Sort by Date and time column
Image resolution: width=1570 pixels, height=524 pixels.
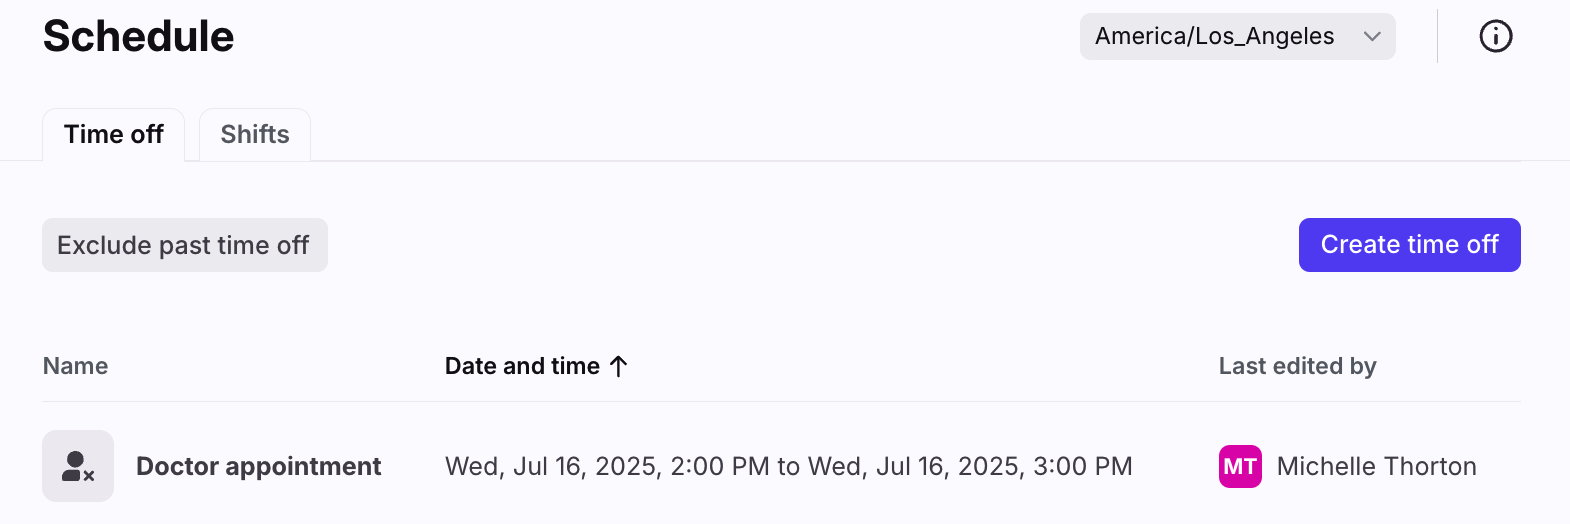(x=536, y=366)
